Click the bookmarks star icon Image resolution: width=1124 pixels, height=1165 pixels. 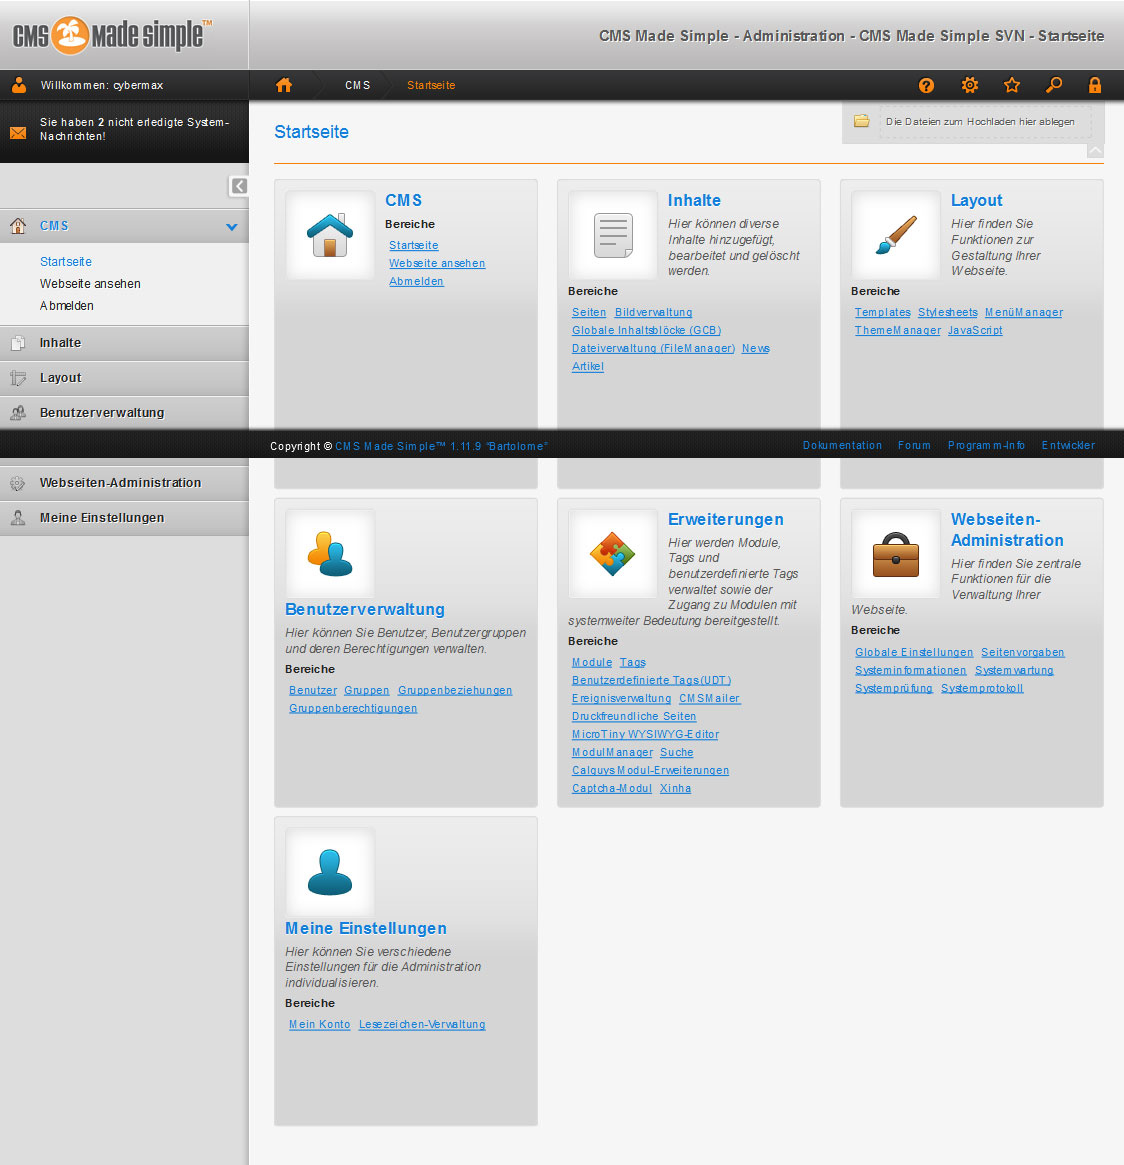coord(1011,85)
